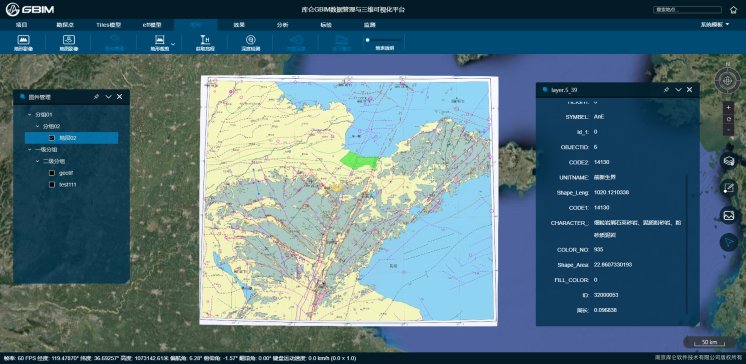This screenshot has width=746, height=364.
Task: Collapse the 分组01 tree group
Action: coord(30,115)
